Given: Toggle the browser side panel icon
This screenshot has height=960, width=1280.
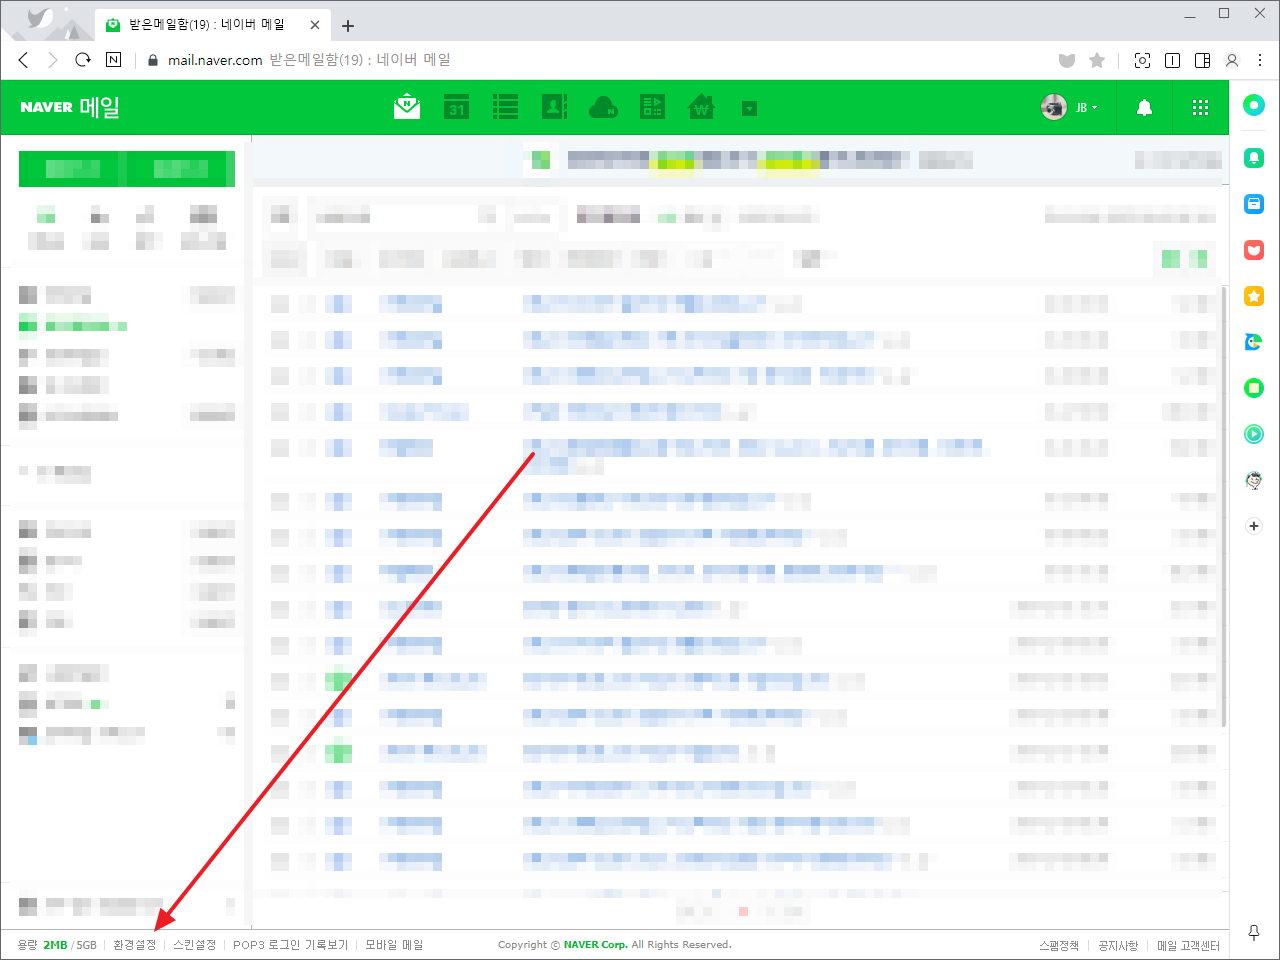Looking at the screenshot, I should pos(1202,60).
